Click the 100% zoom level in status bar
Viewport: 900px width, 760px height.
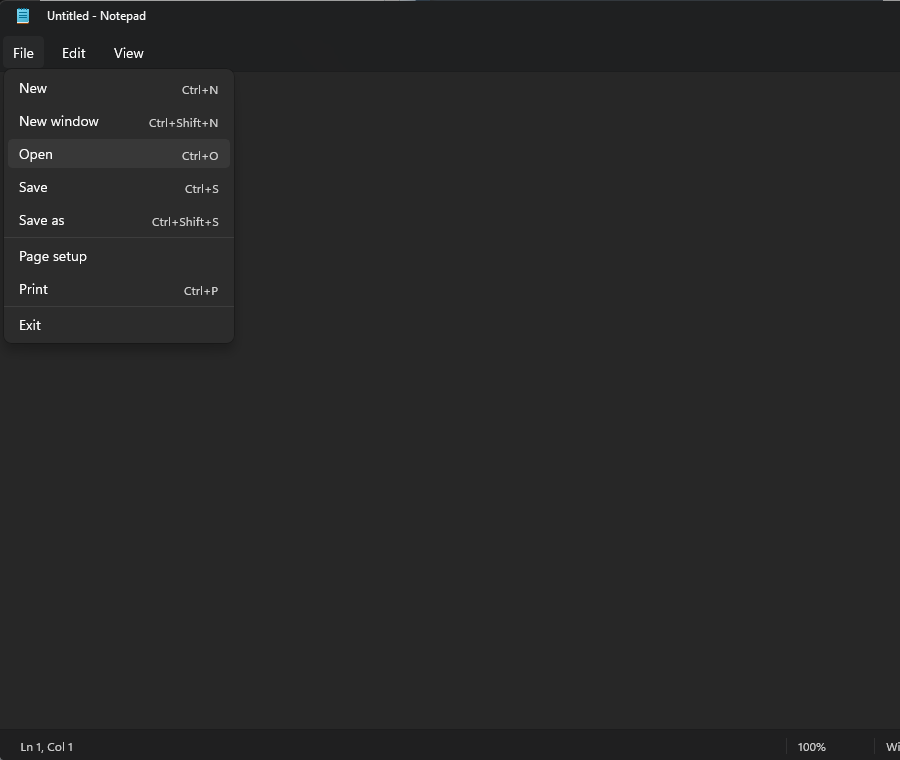click(x=812, y=747)
